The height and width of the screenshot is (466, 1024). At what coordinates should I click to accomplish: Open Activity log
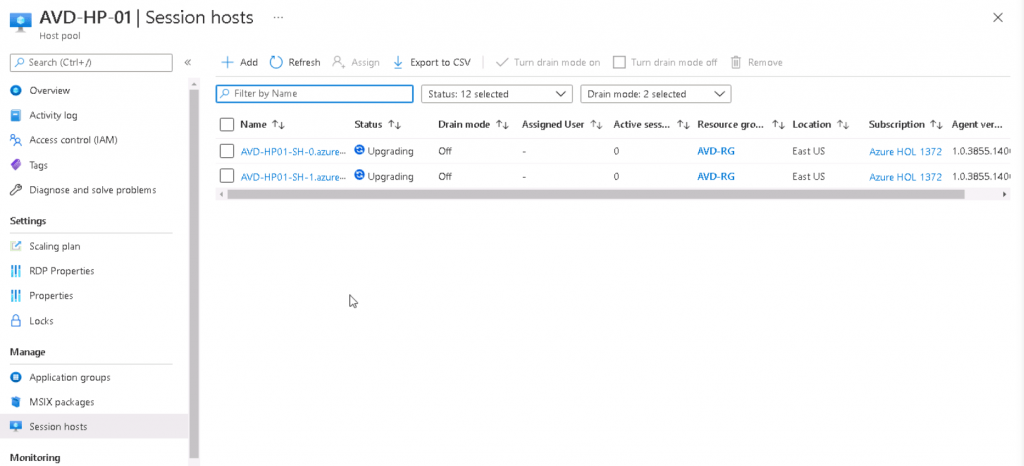(54, 116)
